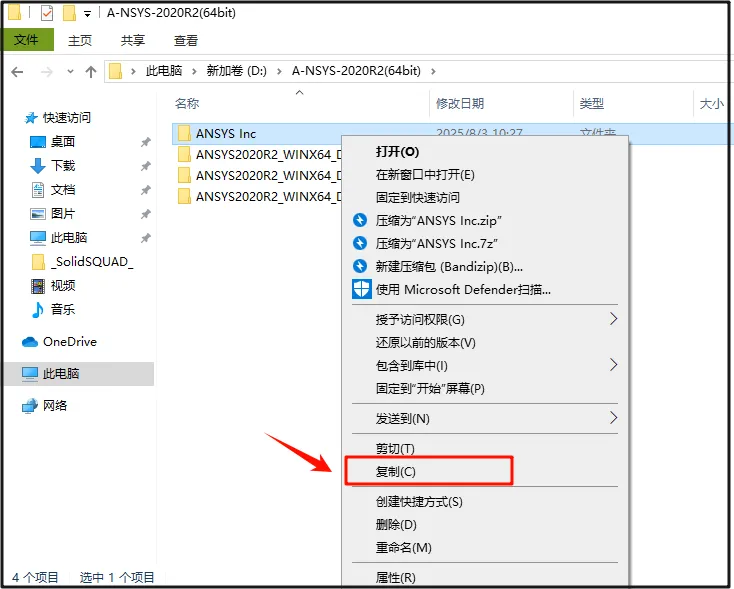Expand the chevron after A-NSYS-2020R2(64bit) breadcrumb
Image resolution: width=734 pixels, height=589 pixels.
[433, 71]
